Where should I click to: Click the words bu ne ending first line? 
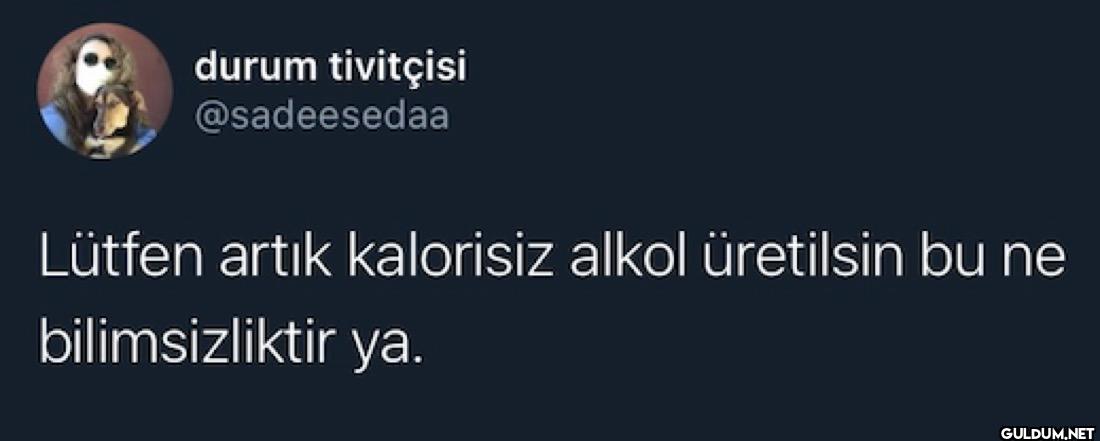(991, 259)
